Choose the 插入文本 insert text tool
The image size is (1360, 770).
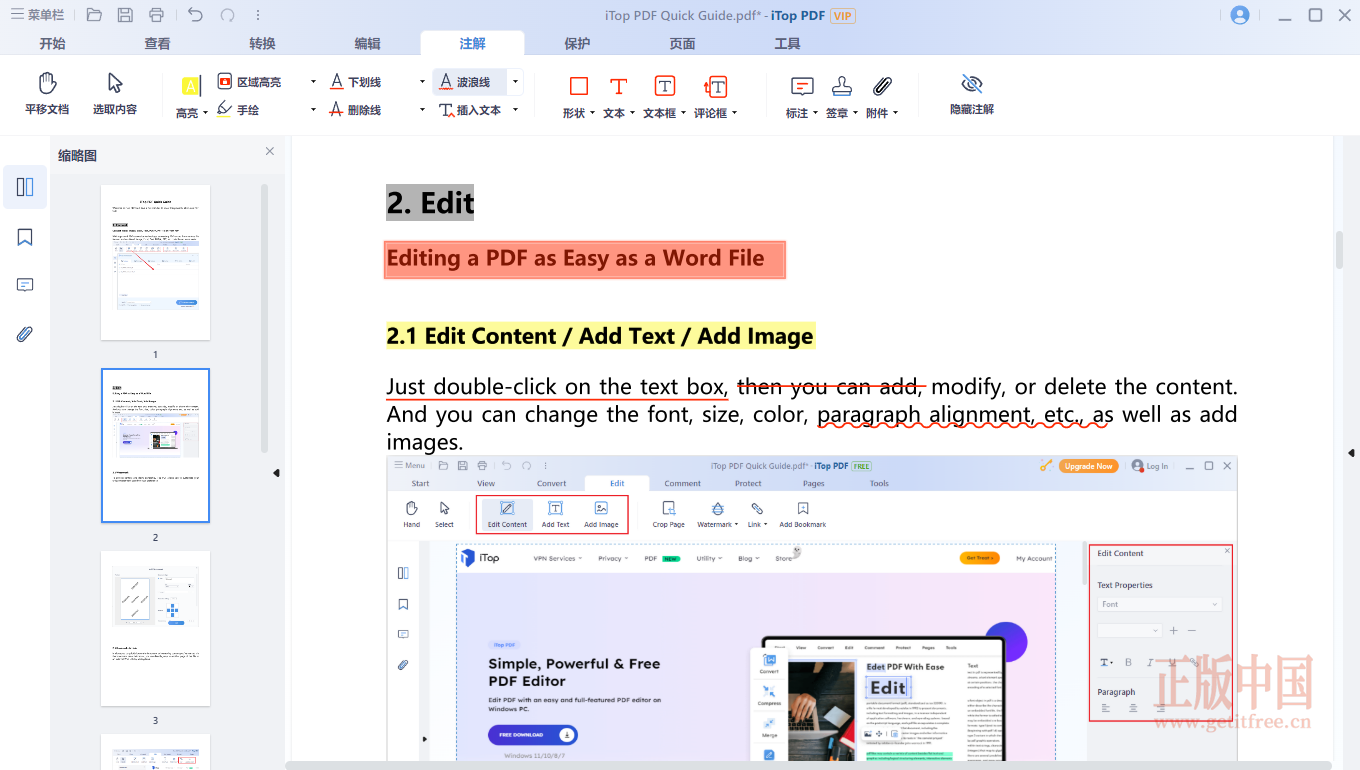coord(471,110)
